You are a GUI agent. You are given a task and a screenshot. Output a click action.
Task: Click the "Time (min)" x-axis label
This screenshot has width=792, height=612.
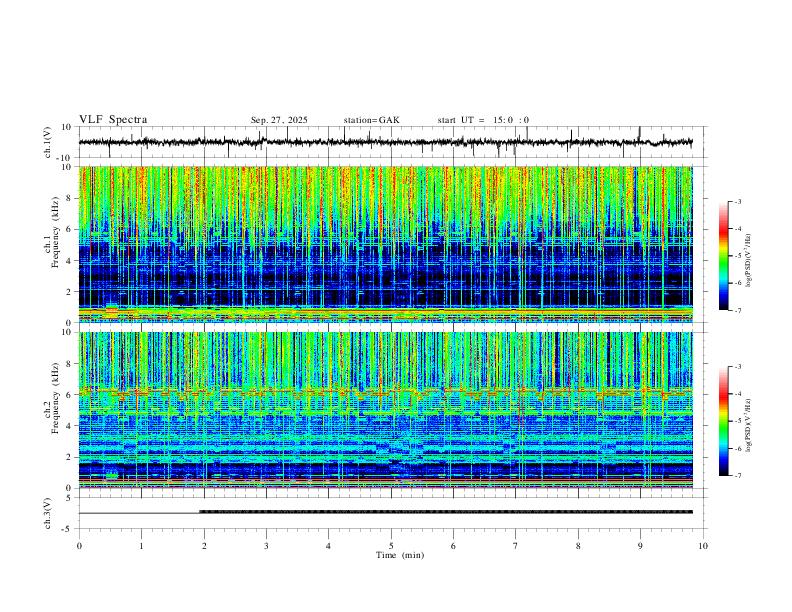click(400, 555)
